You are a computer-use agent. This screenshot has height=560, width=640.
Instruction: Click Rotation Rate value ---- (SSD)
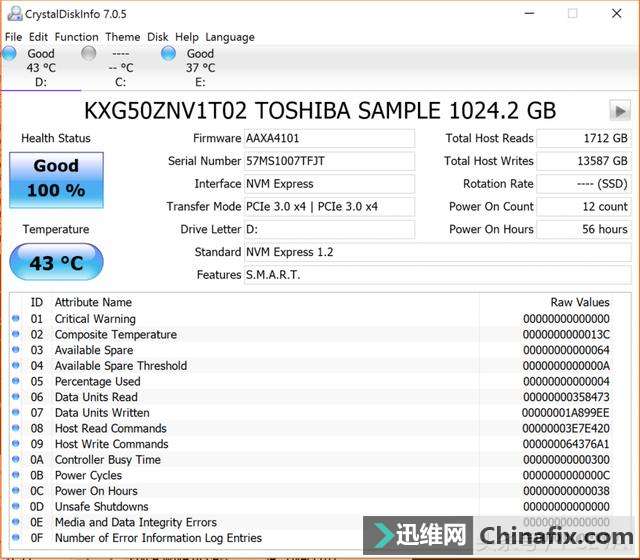click(584, 184)
